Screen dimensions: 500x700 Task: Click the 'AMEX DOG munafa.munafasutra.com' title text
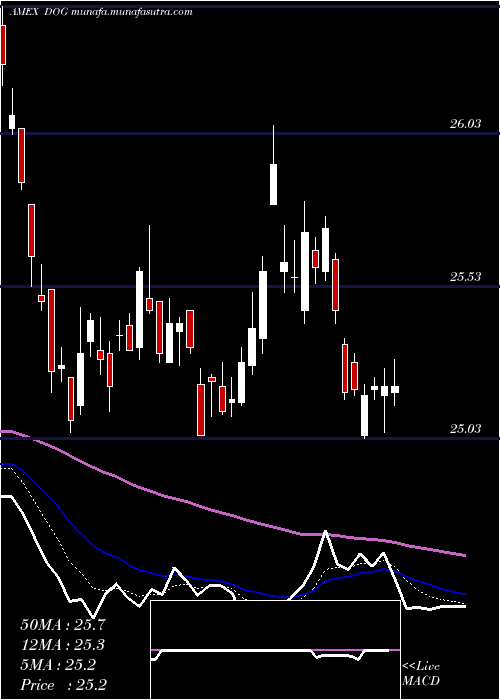[x=100, y=12]
